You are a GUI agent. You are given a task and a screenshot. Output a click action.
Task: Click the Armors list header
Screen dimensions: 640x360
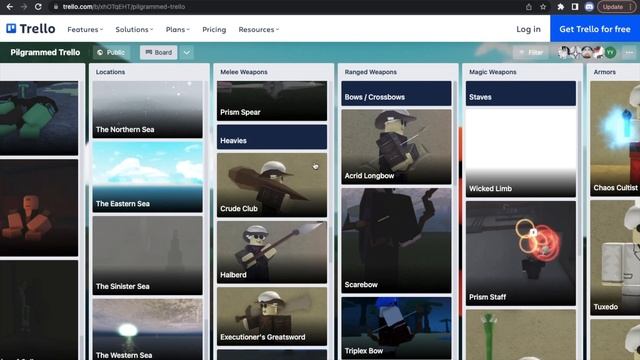click(604, 72)
